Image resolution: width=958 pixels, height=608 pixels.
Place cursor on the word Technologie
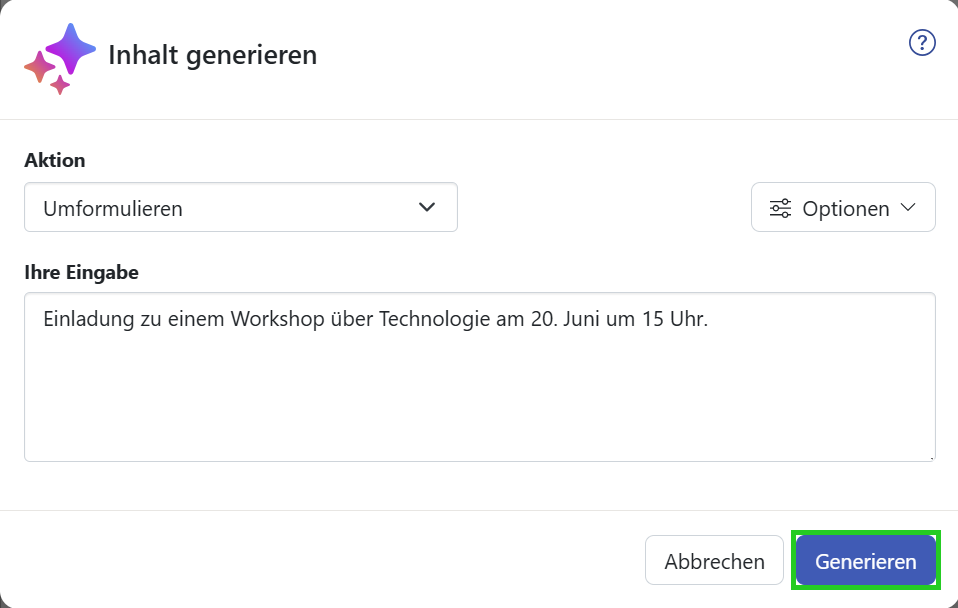[434, 319]
